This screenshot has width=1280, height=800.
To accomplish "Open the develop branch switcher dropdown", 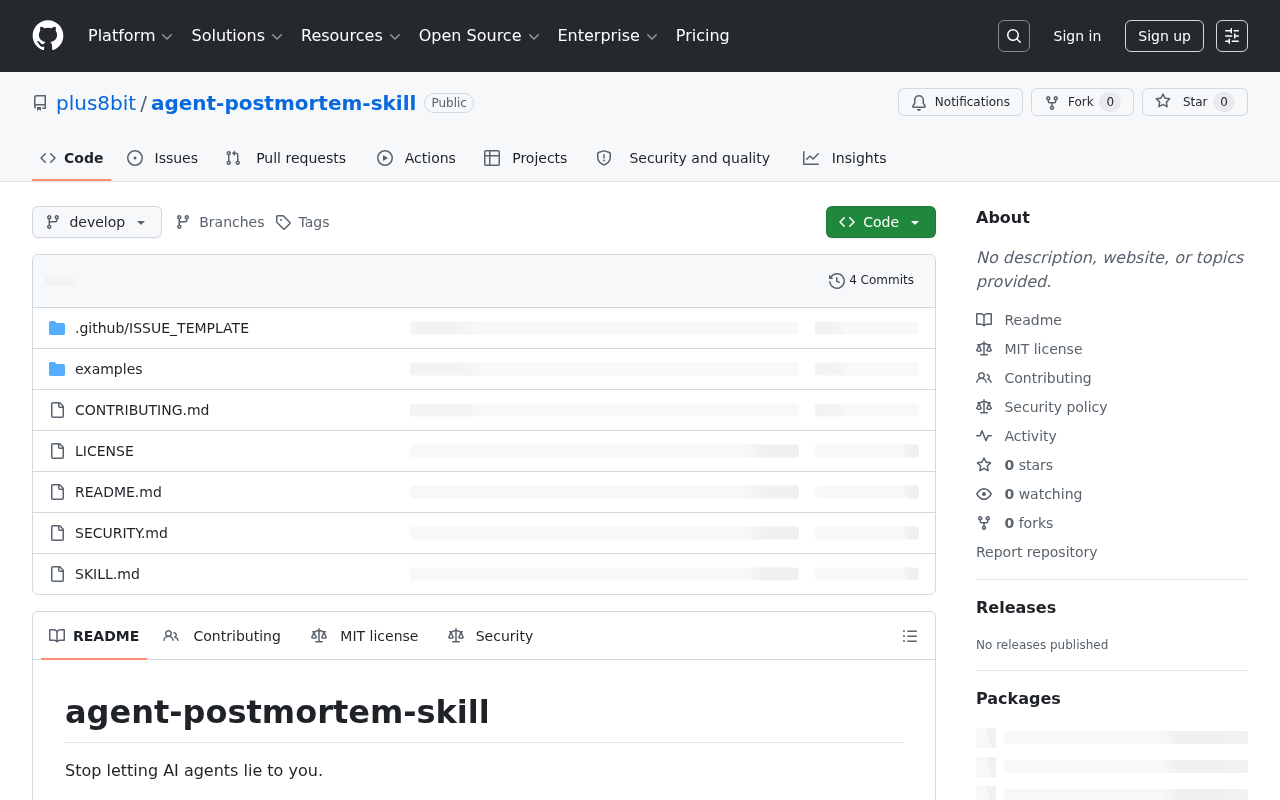I will pyautogui.click(x=97, y=222).
